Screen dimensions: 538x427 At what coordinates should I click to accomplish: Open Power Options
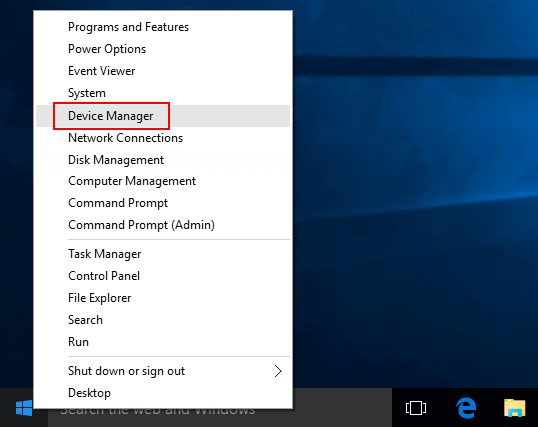tap(163, 49)
